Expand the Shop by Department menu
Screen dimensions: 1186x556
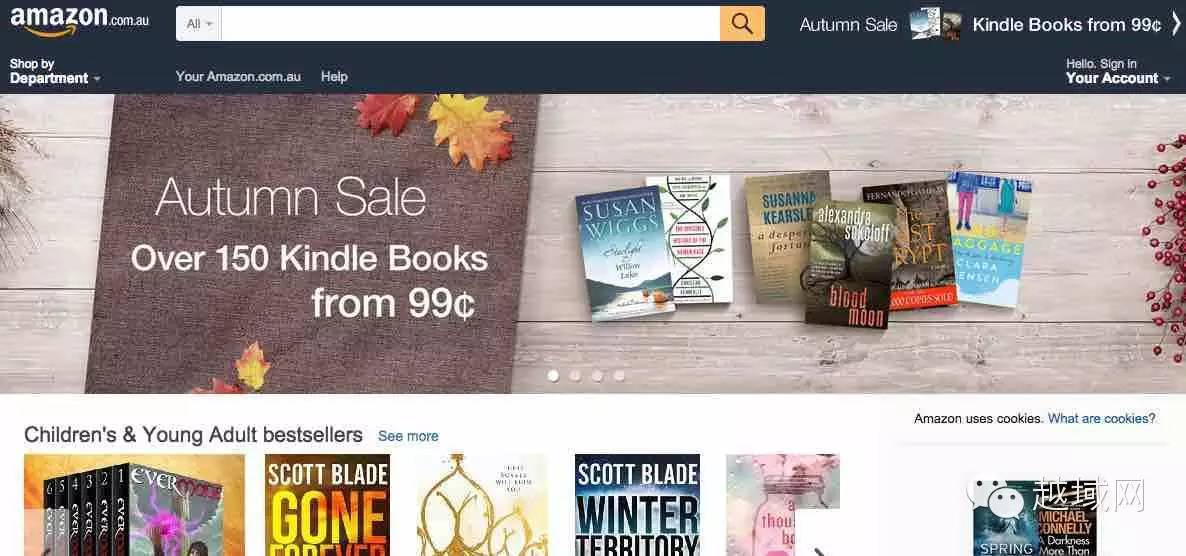pyautogui.click(x=54, y=71)
